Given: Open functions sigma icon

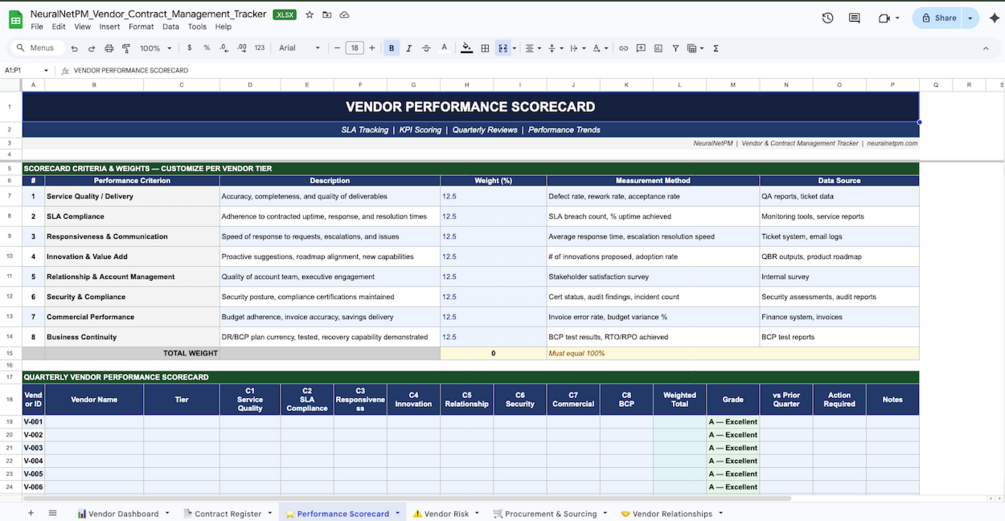Looking at the screenshot, I should [716, 48].
